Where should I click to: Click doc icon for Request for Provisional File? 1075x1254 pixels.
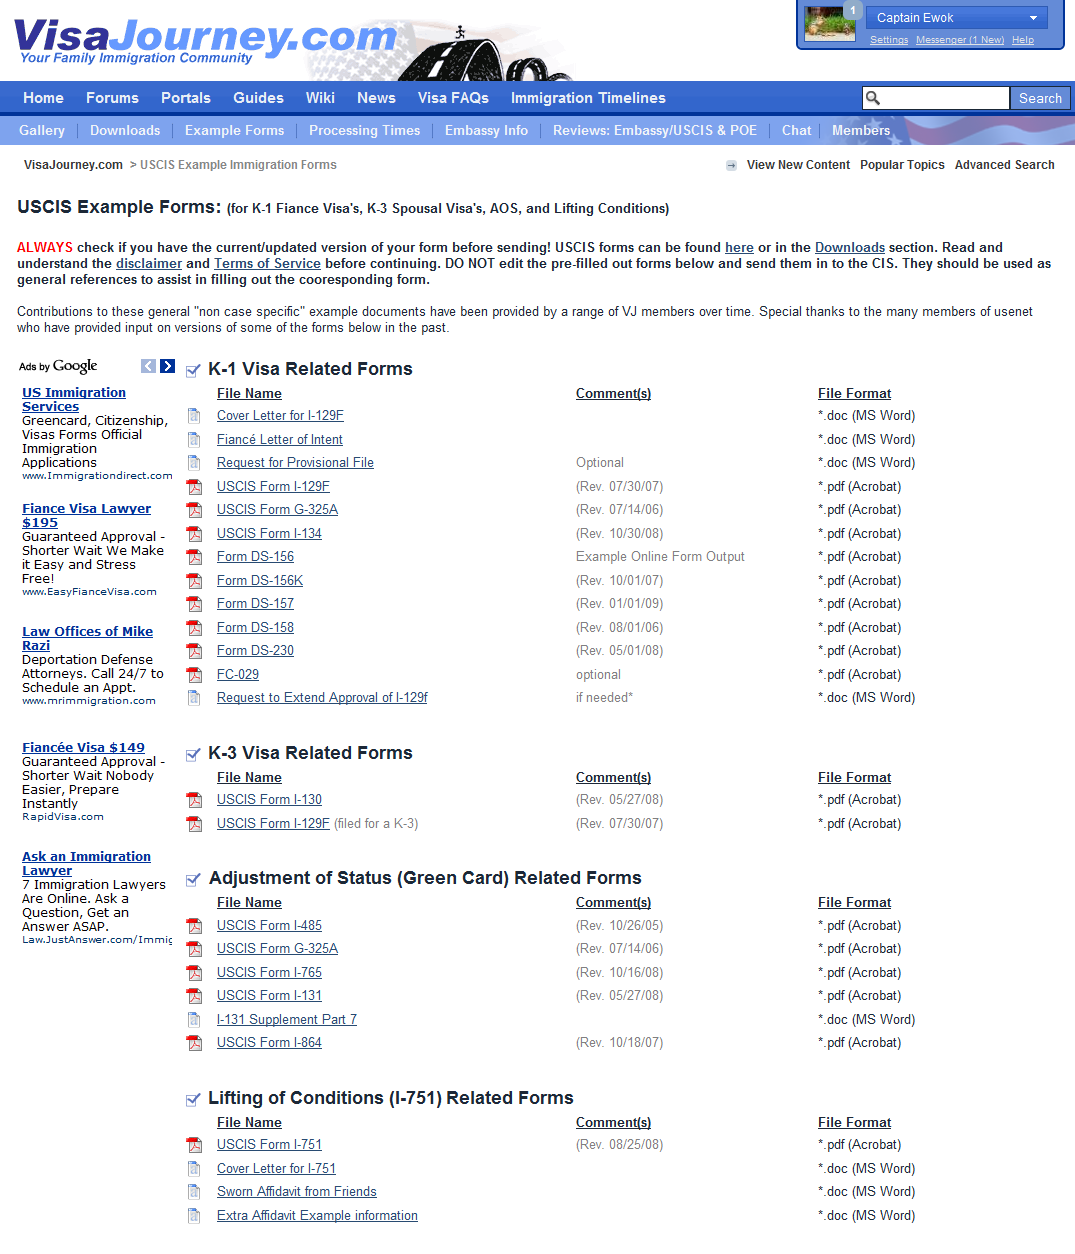click(194, 463)
